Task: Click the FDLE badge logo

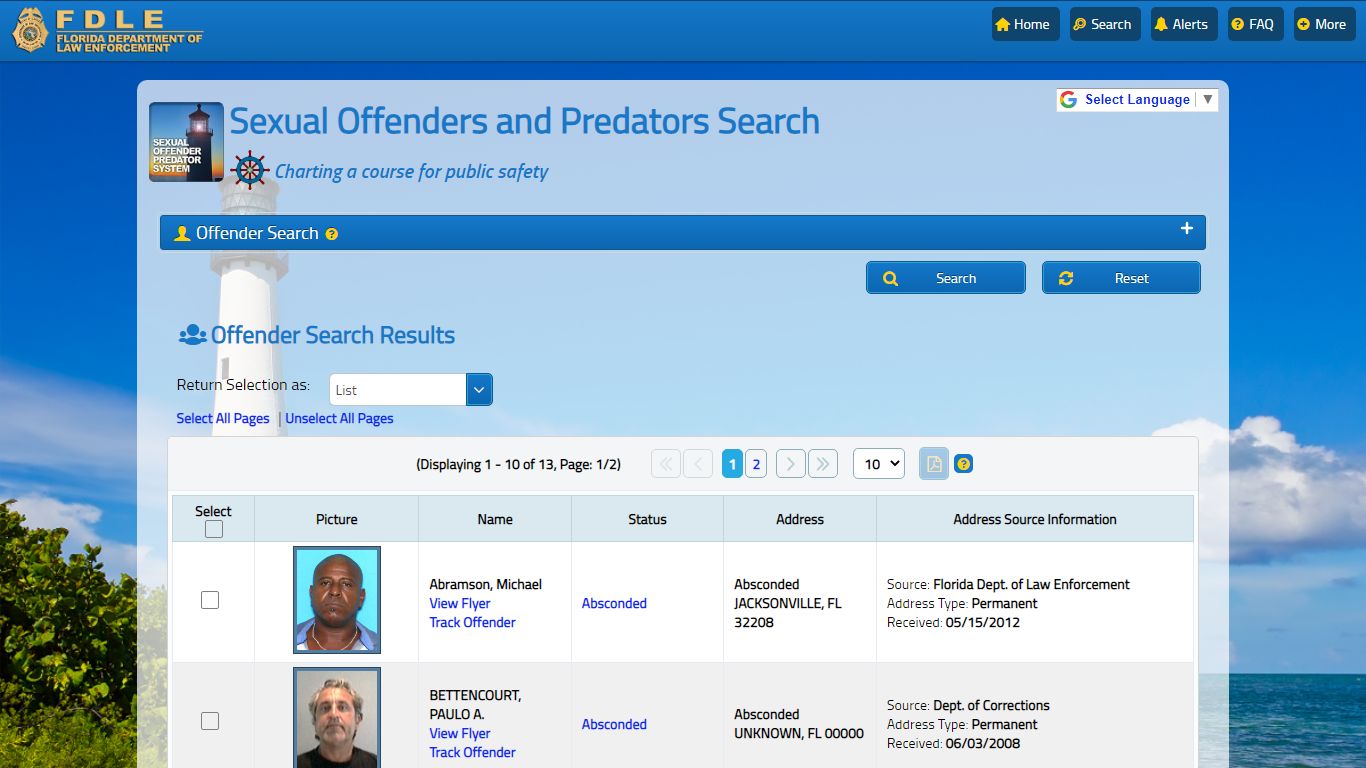Action: point(30,30)
